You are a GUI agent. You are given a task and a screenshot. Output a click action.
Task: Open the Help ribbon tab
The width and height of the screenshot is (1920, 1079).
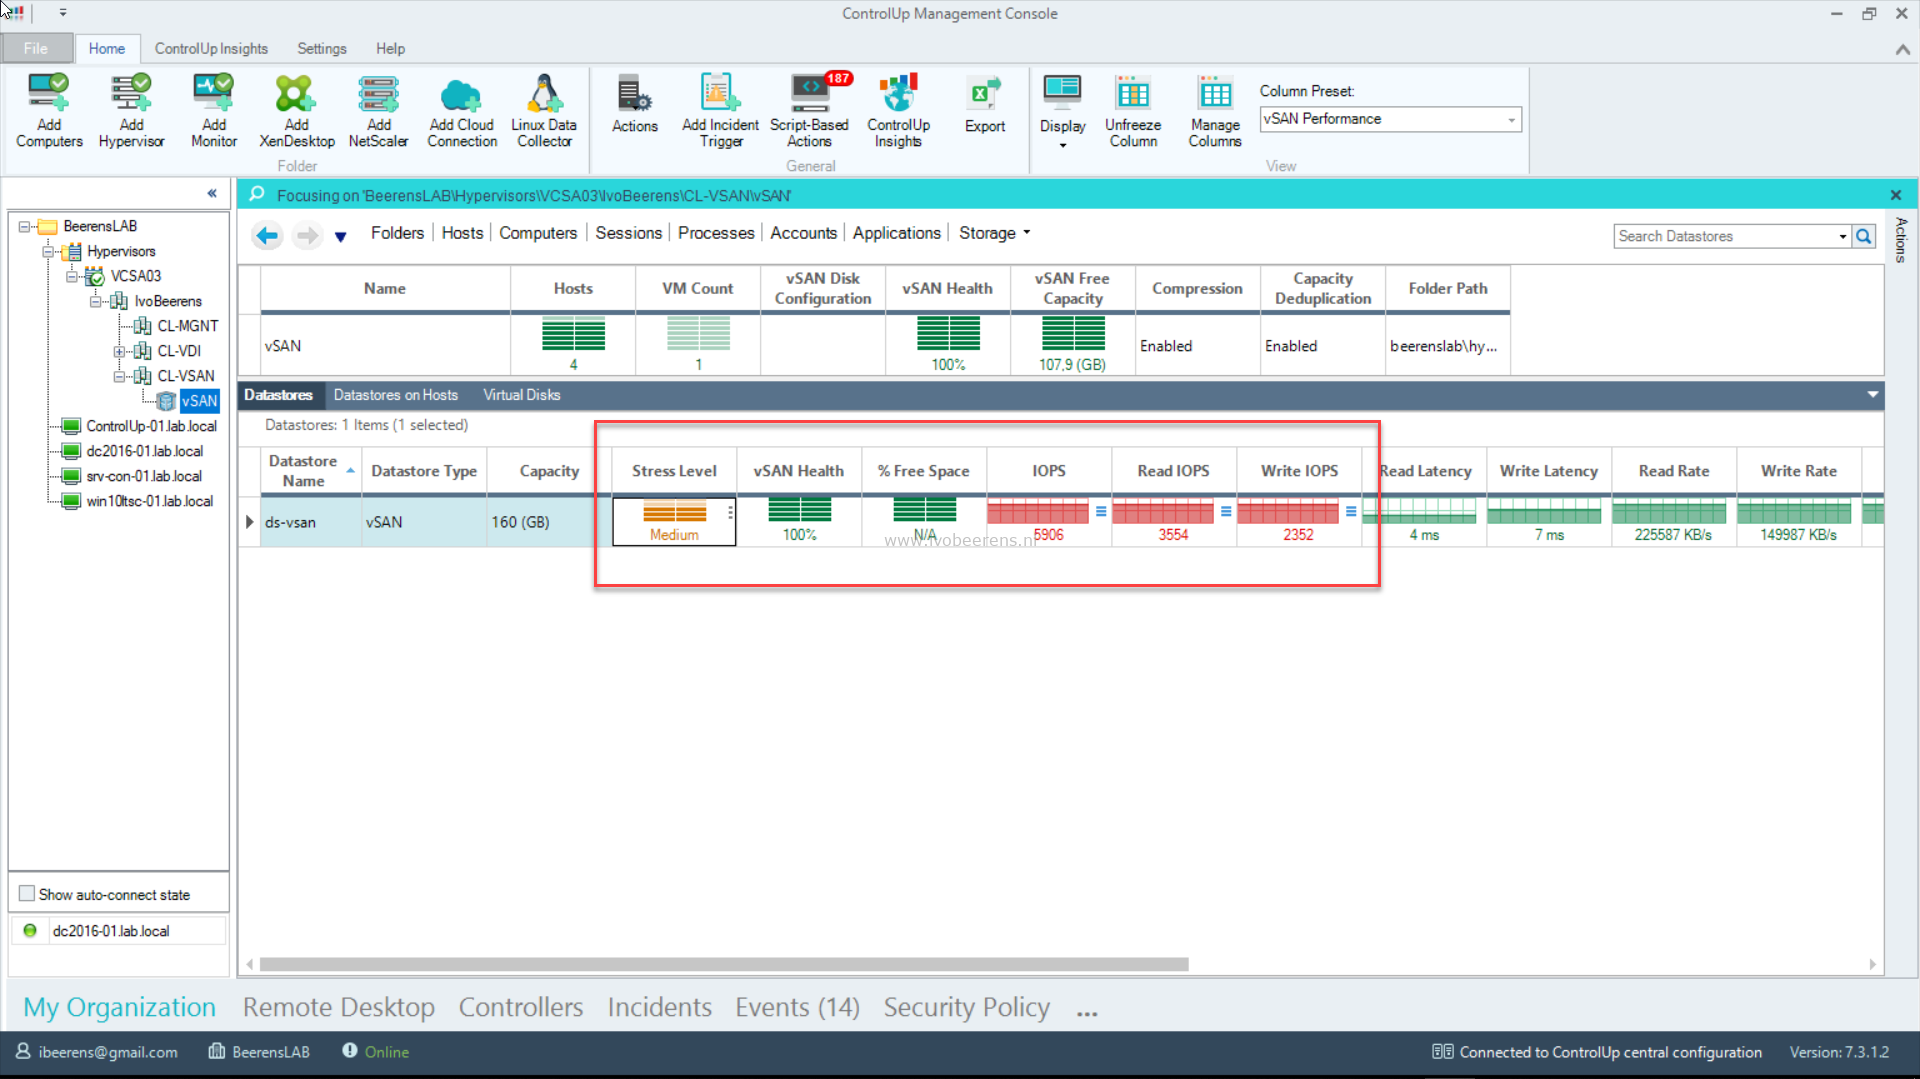click(390, 48)
